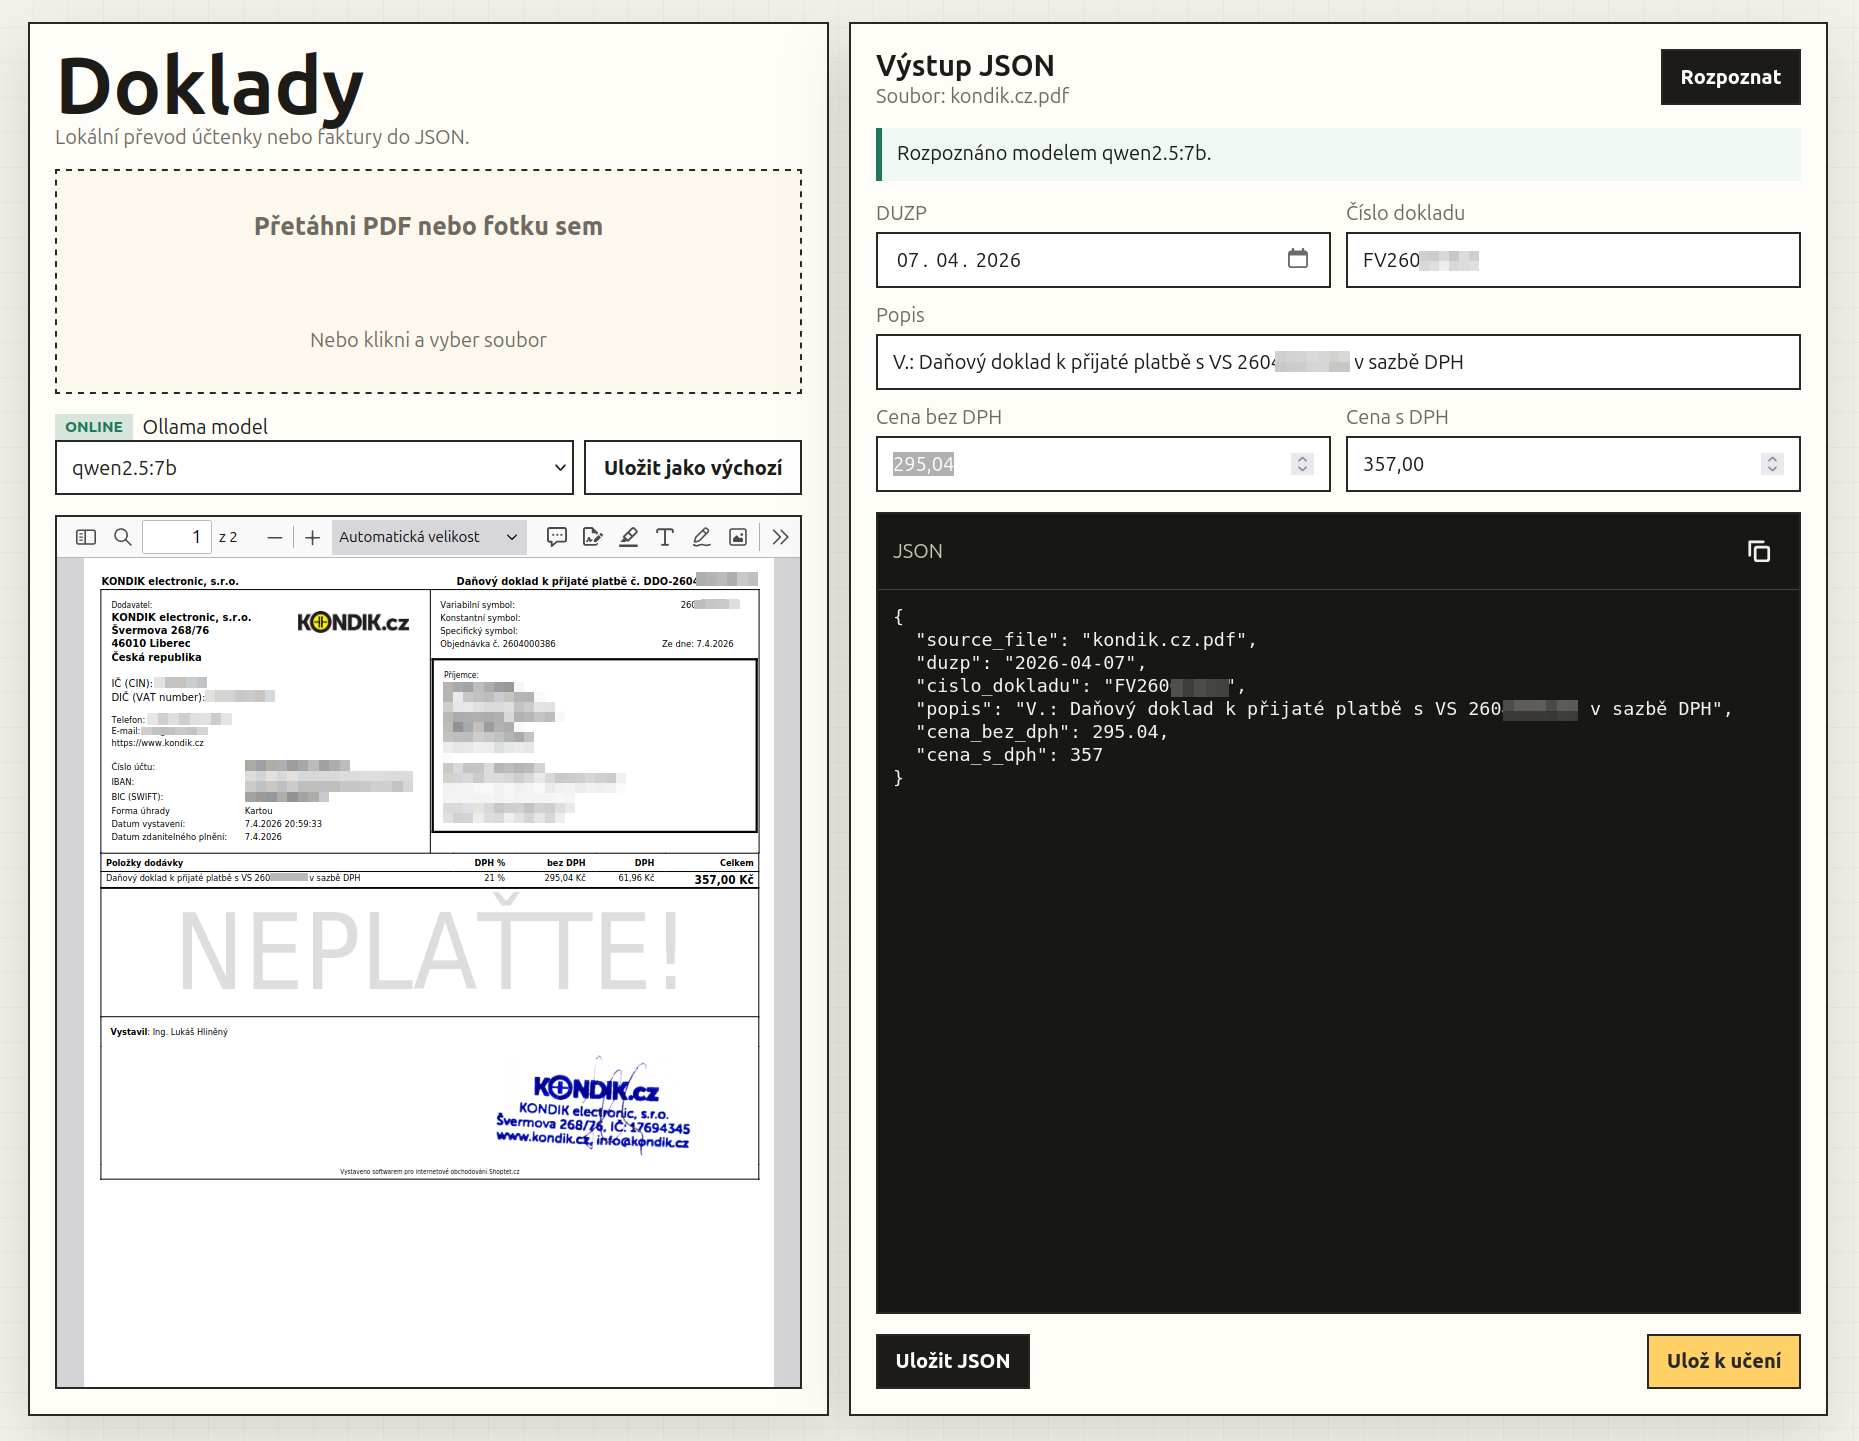This screenshot has height=1441, width=1859.
Task: Add a comment annotation in PDF
Action: pos(557,537)
